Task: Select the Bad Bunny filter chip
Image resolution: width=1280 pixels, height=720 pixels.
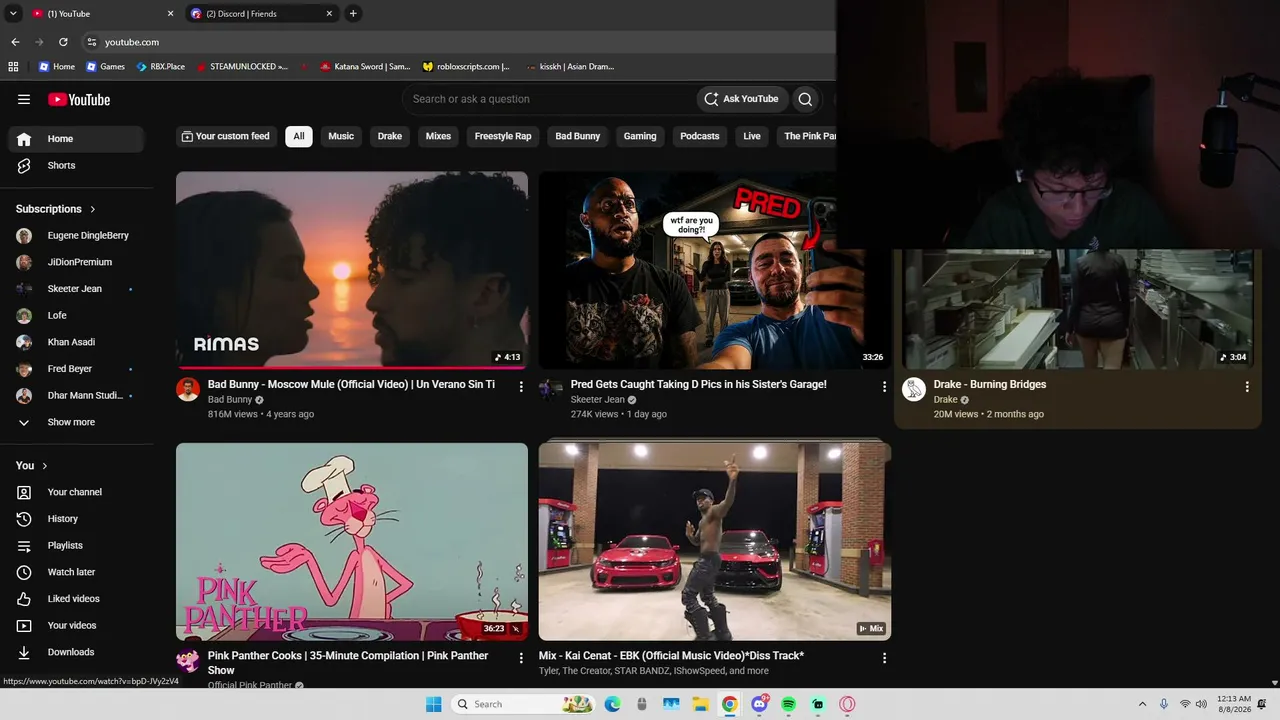Action: [x=578, y=136]
